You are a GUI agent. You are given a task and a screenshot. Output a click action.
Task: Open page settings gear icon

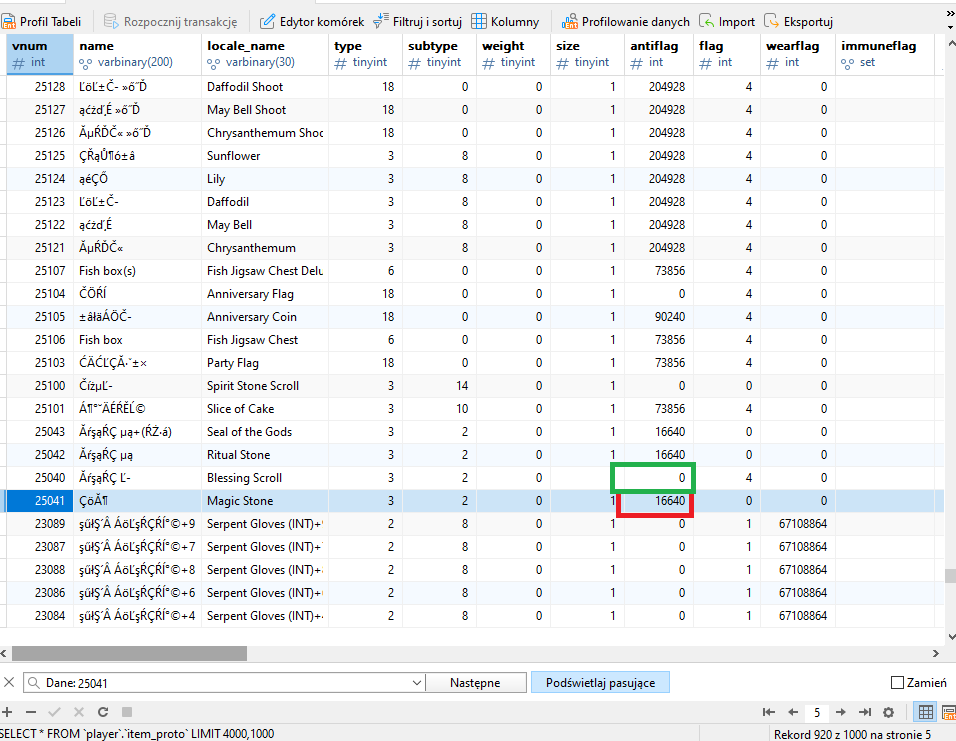pyautogui.click(x=888, y=712)
